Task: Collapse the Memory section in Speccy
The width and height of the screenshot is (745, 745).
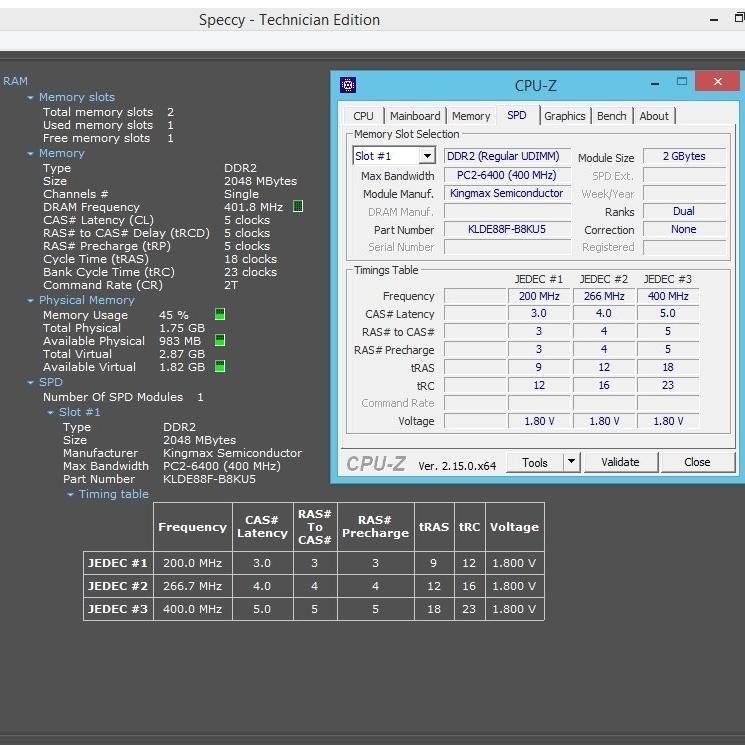Action: point(30,154)
